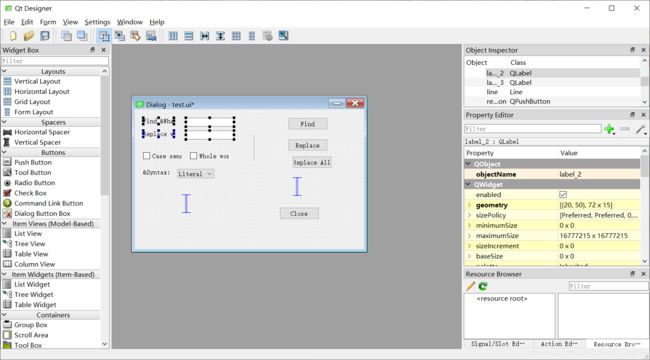Collapse Item Views (Model-Based) category
The height and width of the screenshot is (360, 650).
(4, 224)
